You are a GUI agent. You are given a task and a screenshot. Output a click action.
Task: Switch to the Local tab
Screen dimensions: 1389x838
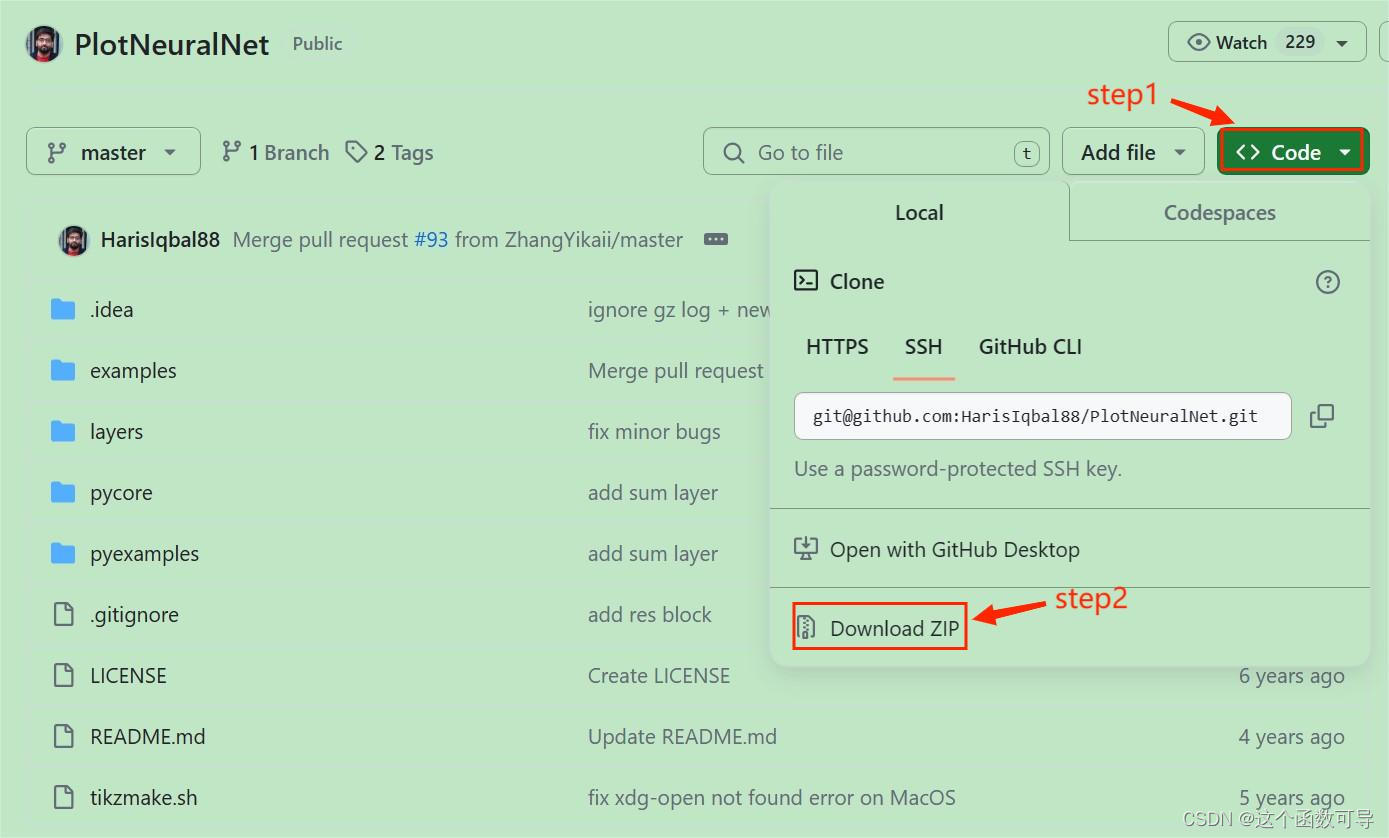pyautogui.click(x=919, y=212)
